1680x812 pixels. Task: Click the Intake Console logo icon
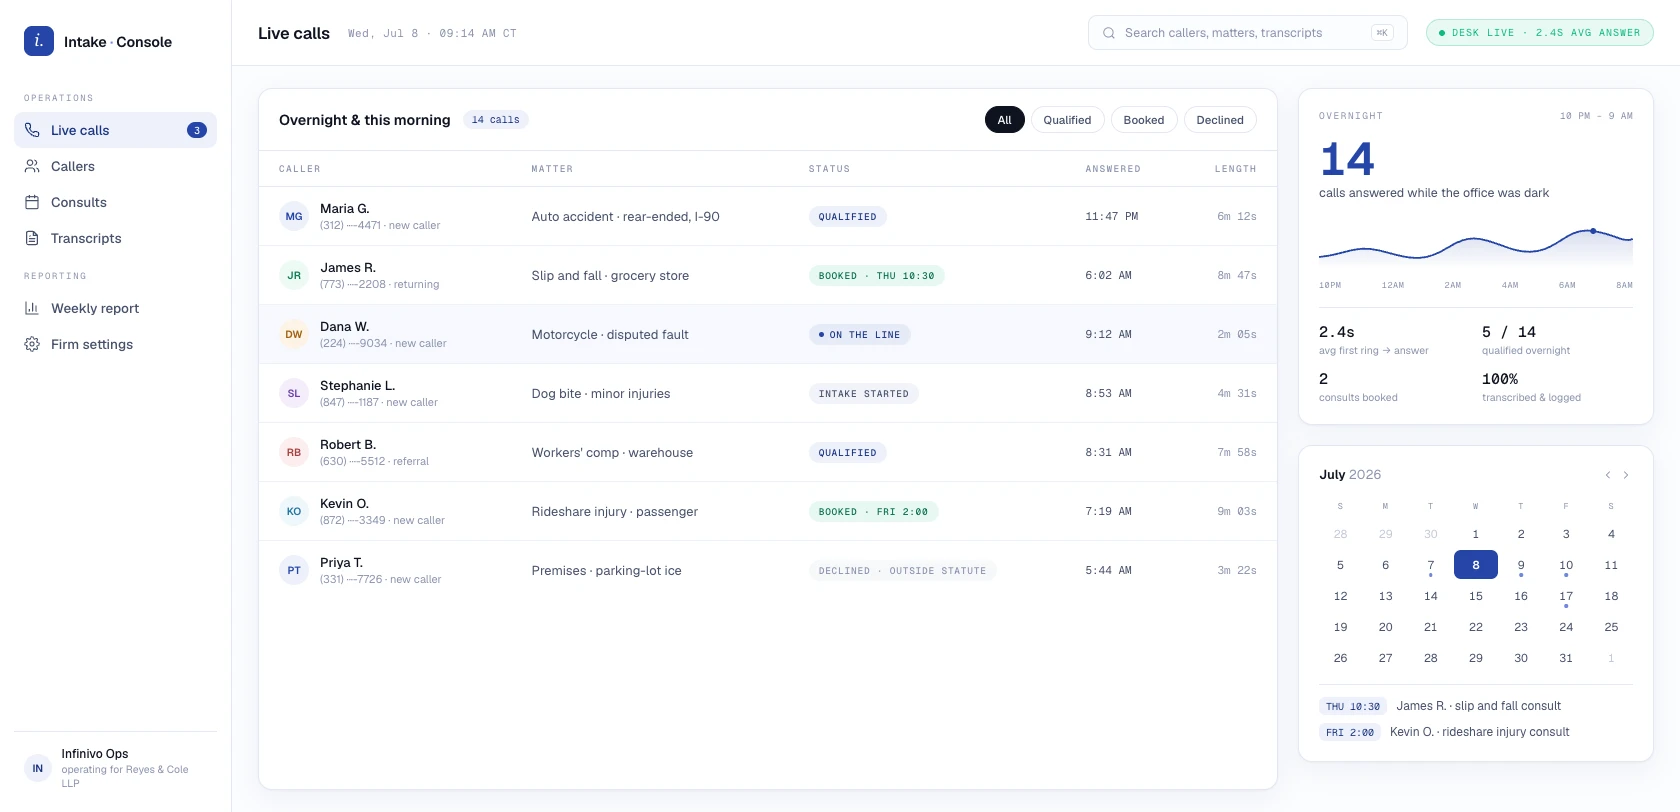(x=39, y=41)
